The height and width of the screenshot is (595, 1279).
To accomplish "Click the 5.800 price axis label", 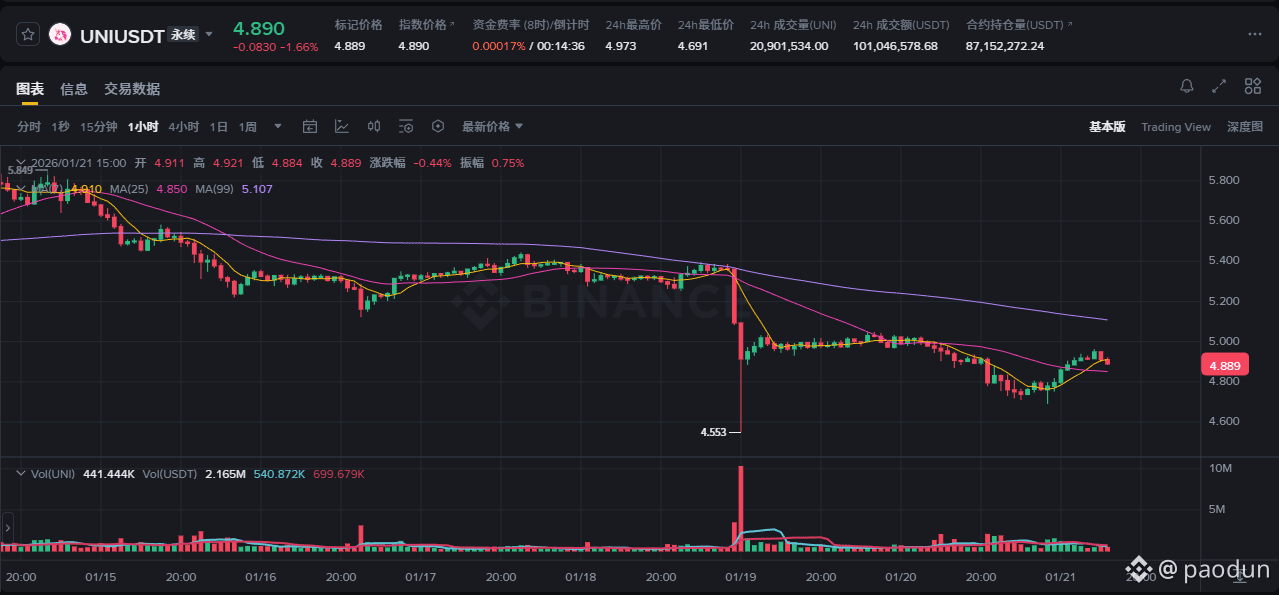I will [1224, 180].
